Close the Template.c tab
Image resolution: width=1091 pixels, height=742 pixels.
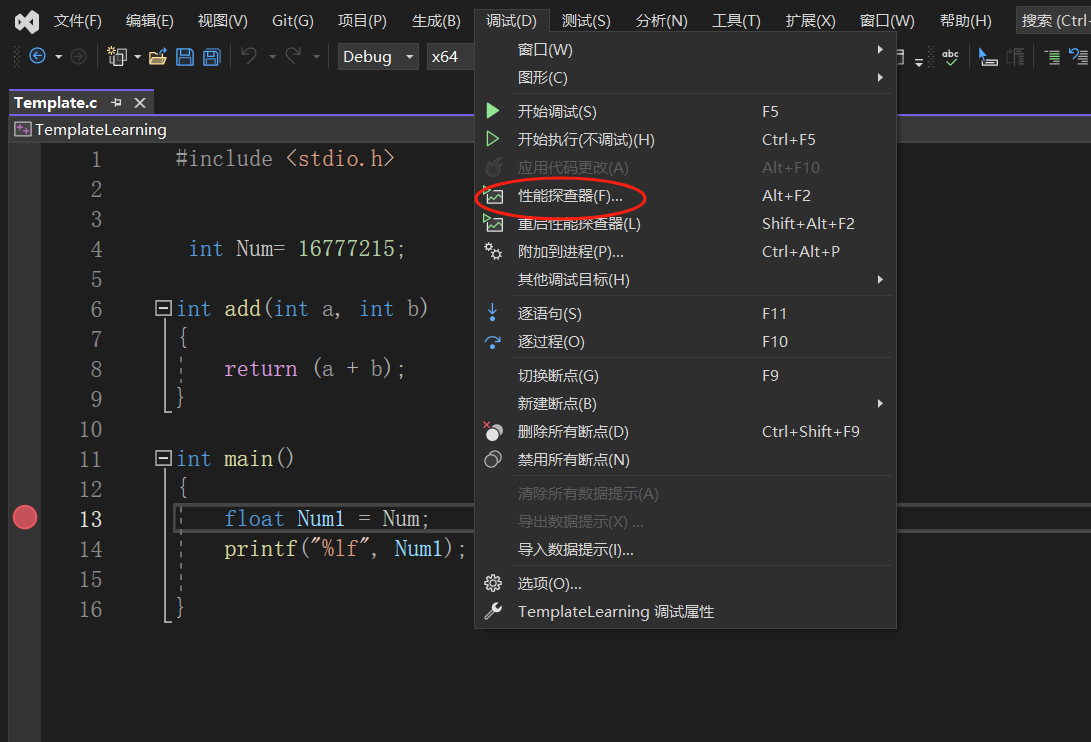click(x=140, y=103)
